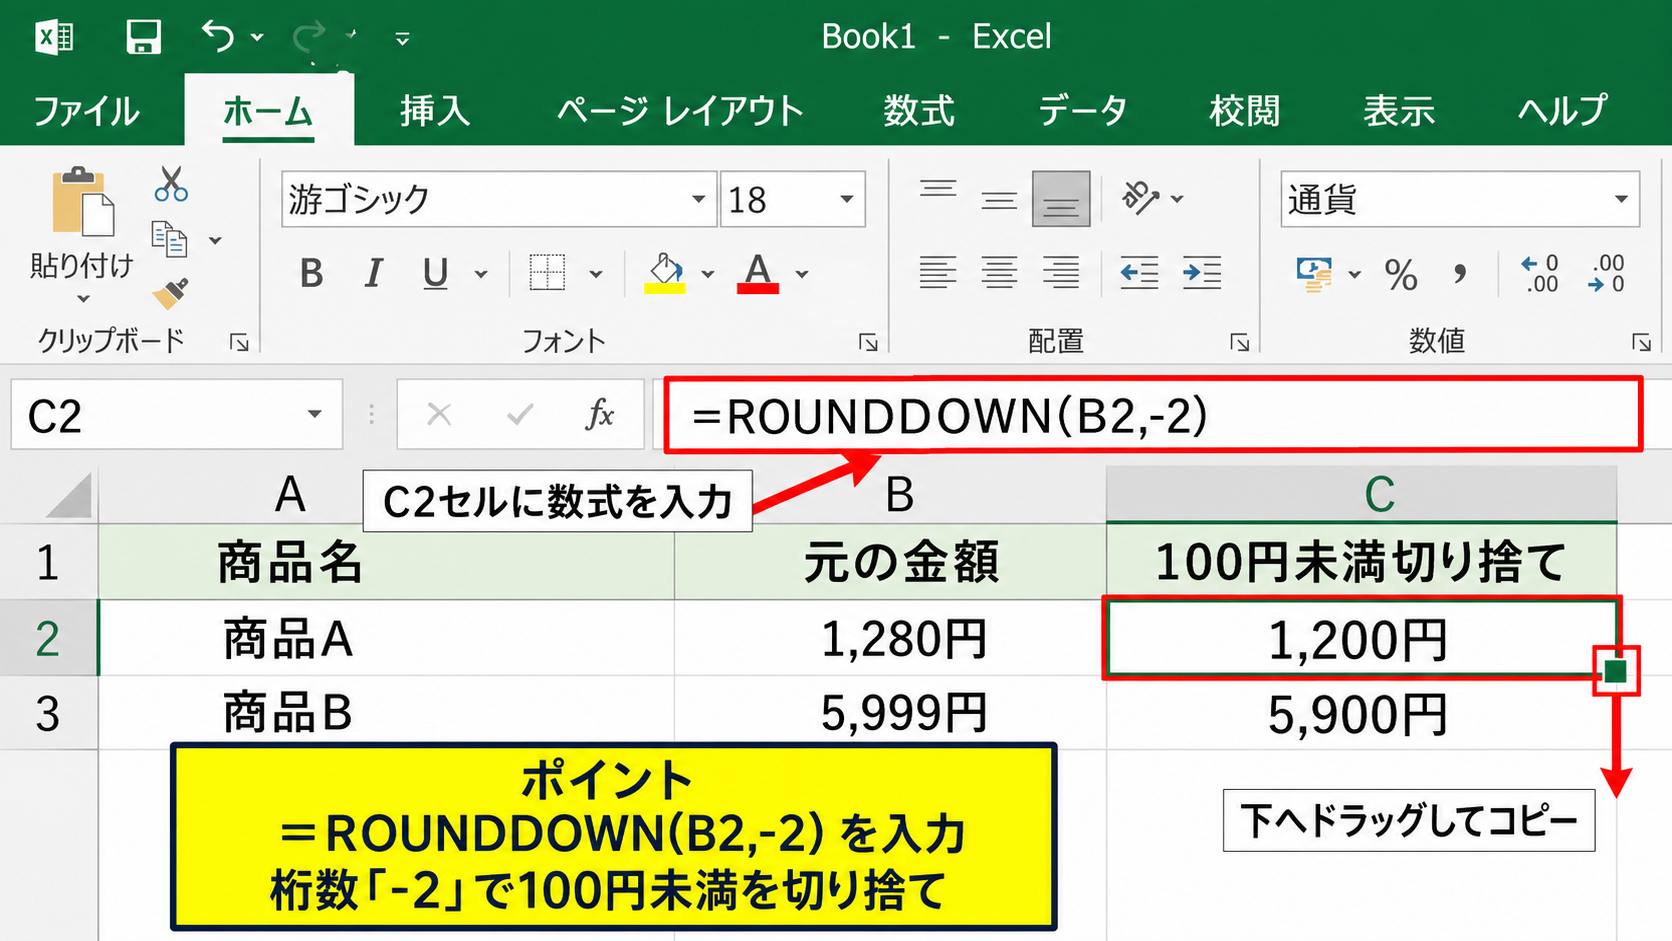Click Accounting Number Format icon
1672x941 pixels.
(x=1314, y=273)
